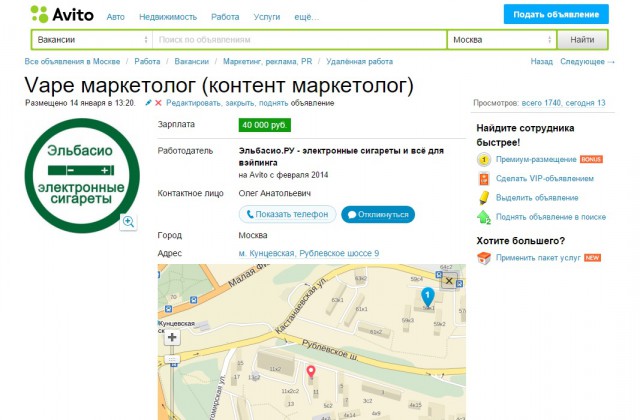This screenshot has height=420, width=640.
Task: Click the red location pin on map
Action: pyautogui.click(x=311, y=371)
